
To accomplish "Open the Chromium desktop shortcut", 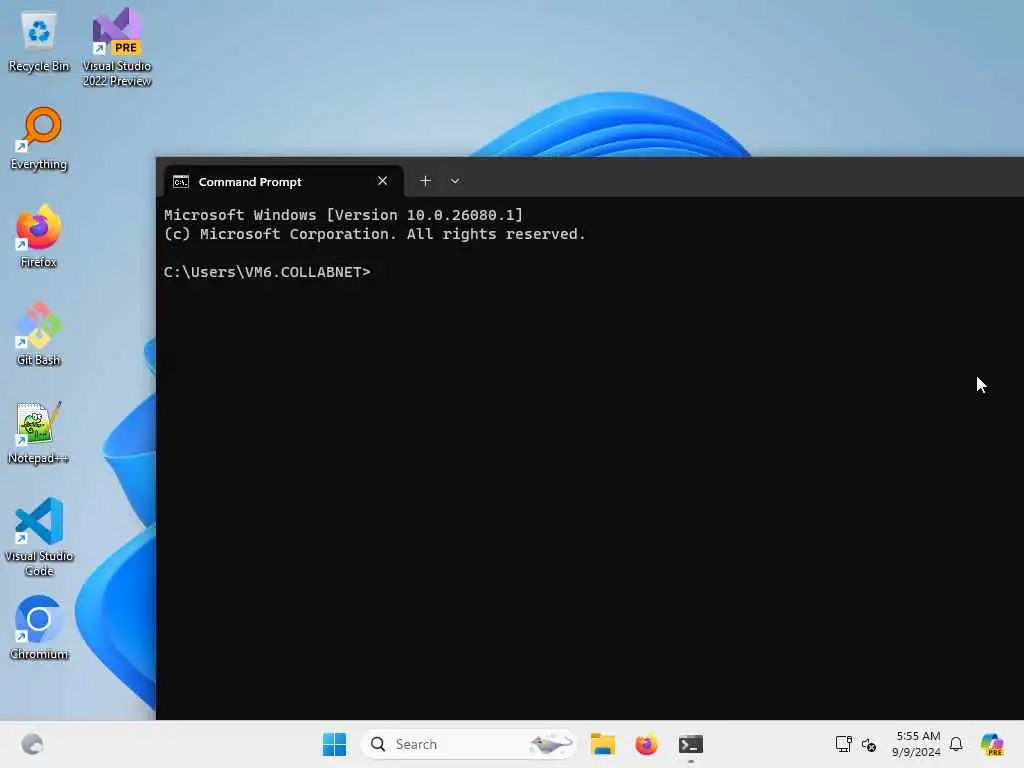I will pos(39,628).
